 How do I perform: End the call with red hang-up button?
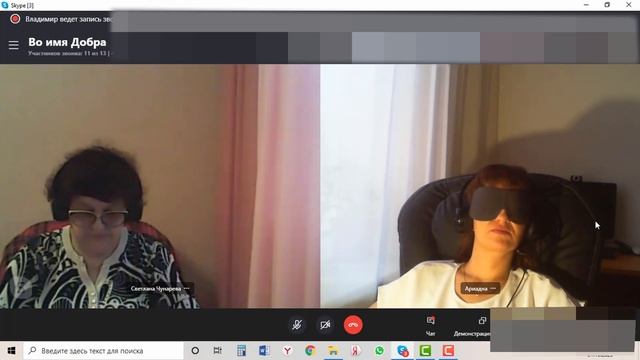pyautogui.click(x=353, y=325)
